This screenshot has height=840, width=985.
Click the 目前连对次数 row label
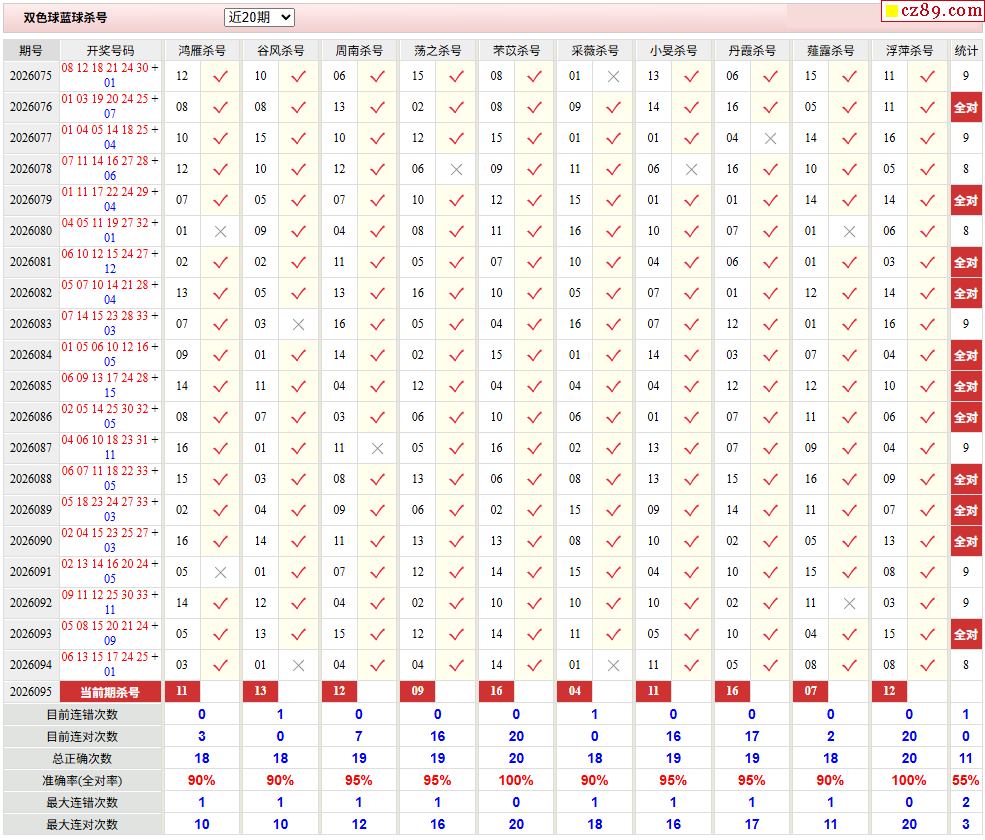[x=82, y=736]
